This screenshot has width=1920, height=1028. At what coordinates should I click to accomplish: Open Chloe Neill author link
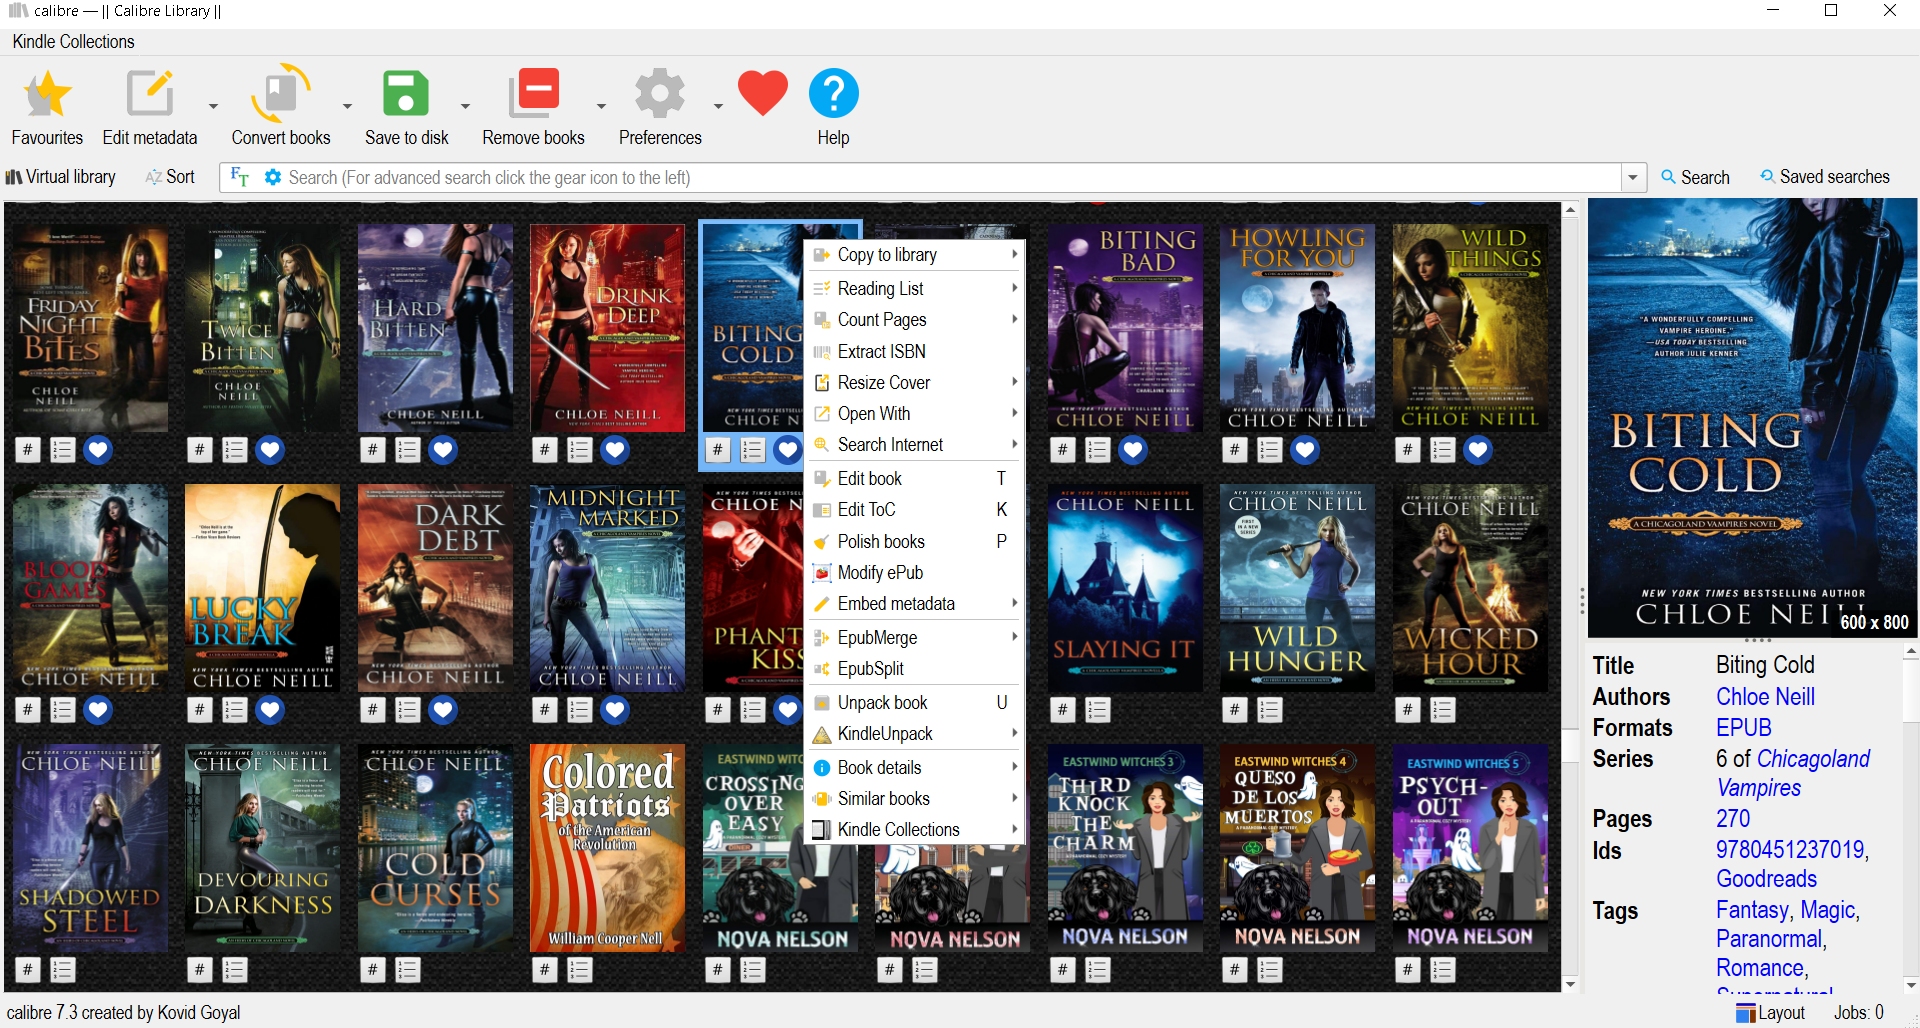click(x=1765, y=697)
